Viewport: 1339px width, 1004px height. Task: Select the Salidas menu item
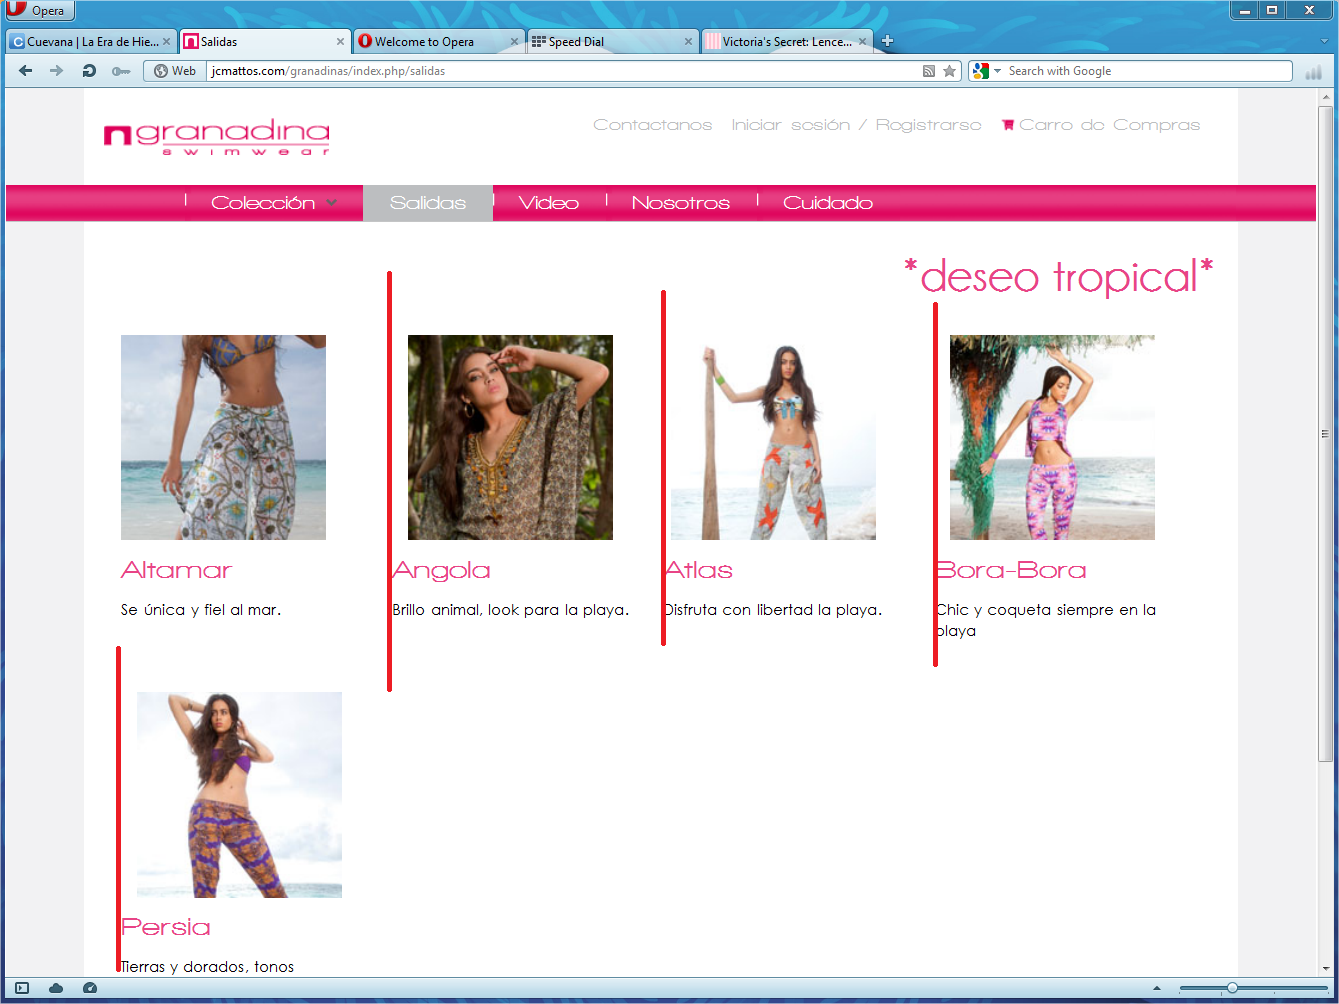pos(428,203)
